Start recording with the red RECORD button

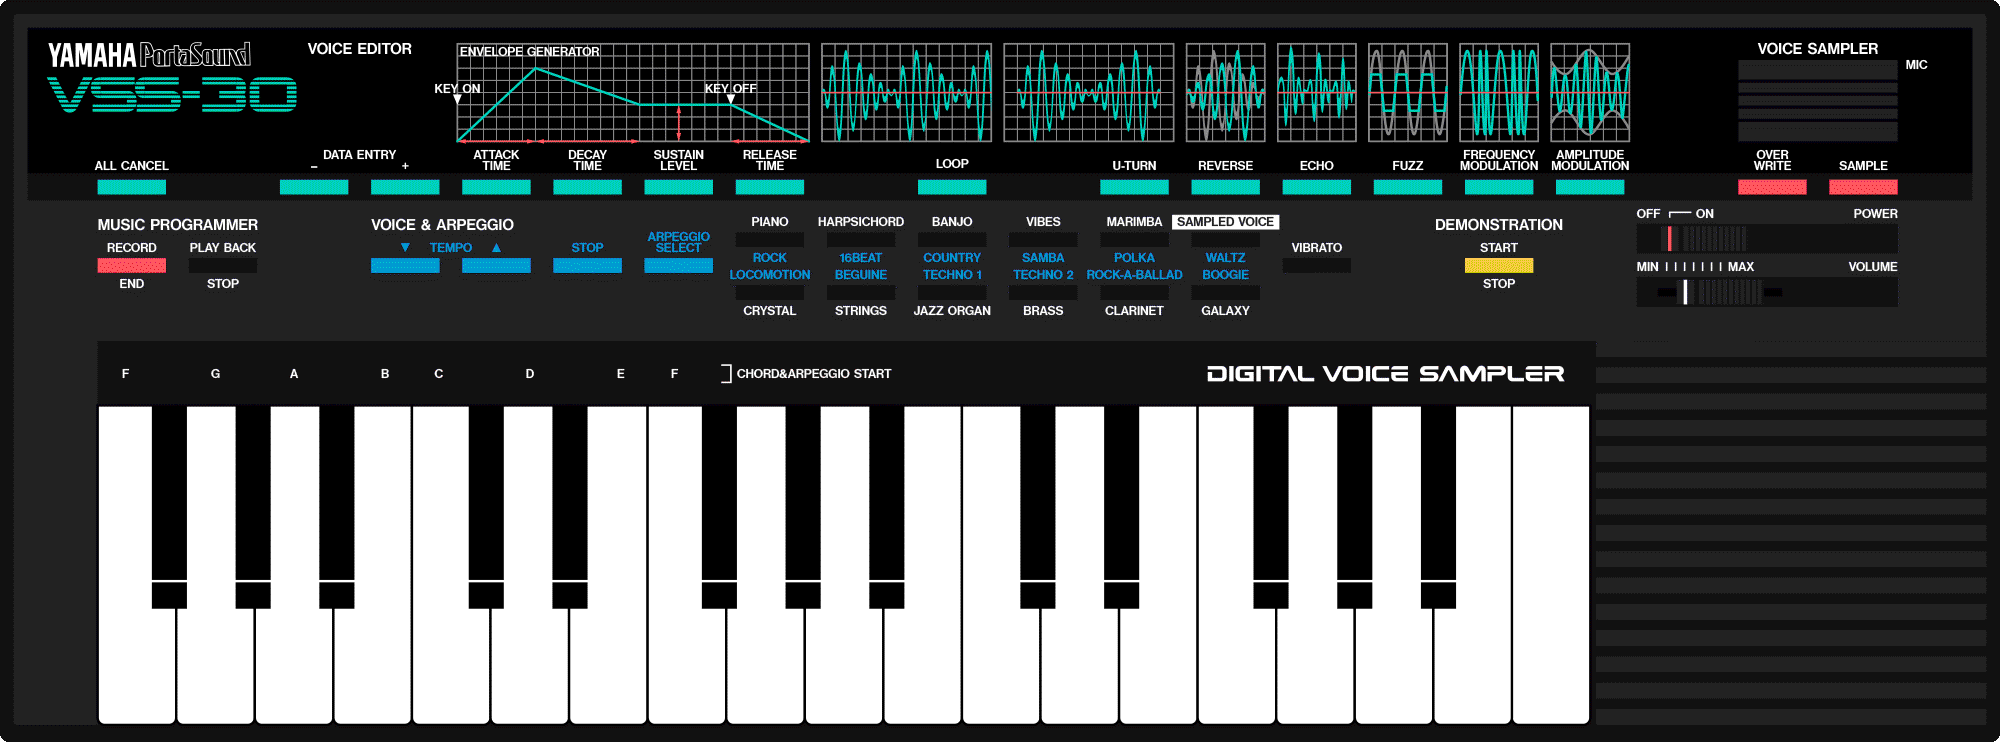pos(131,266)
